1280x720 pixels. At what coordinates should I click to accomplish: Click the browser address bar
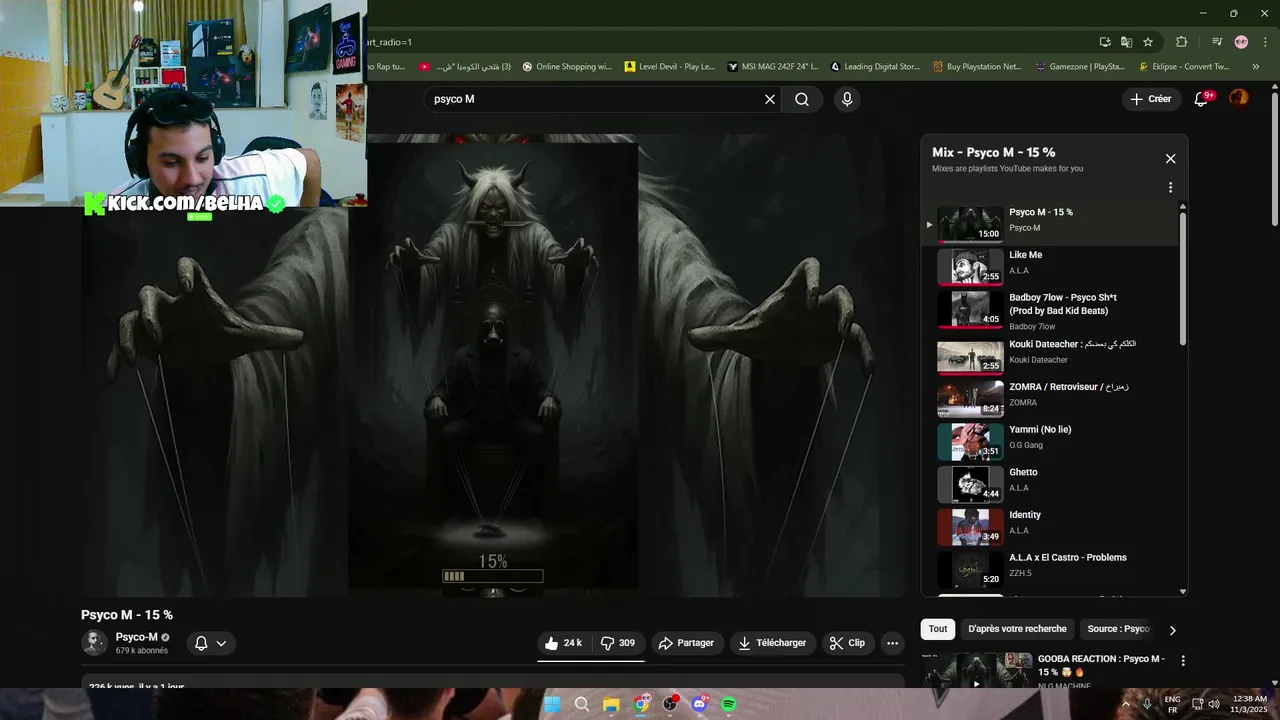pyautogui.click(x=728, y=42)
